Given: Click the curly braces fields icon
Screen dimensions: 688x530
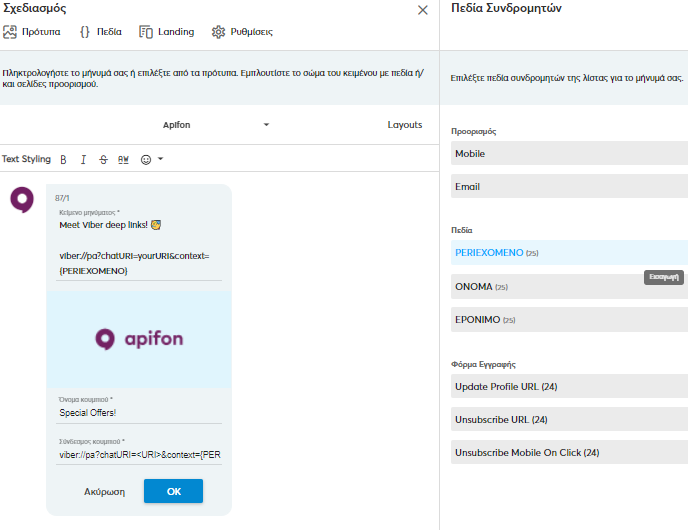Looking at the screenshot, I should 85,32.
